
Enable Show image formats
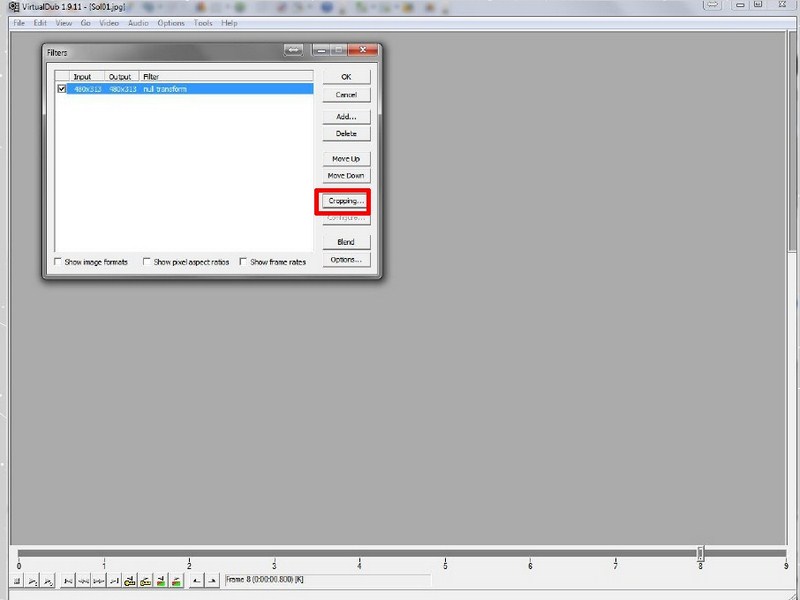59,262
